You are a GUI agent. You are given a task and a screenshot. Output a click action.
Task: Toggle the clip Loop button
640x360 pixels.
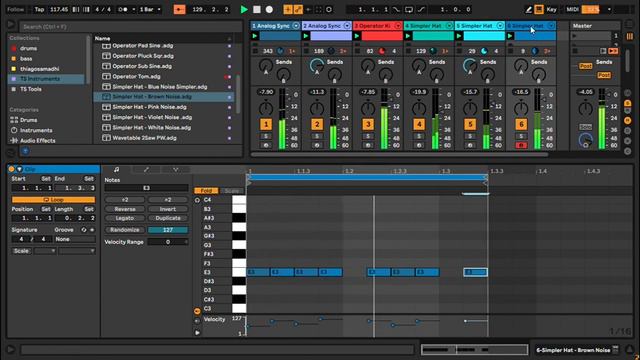[x=53, y=200]
